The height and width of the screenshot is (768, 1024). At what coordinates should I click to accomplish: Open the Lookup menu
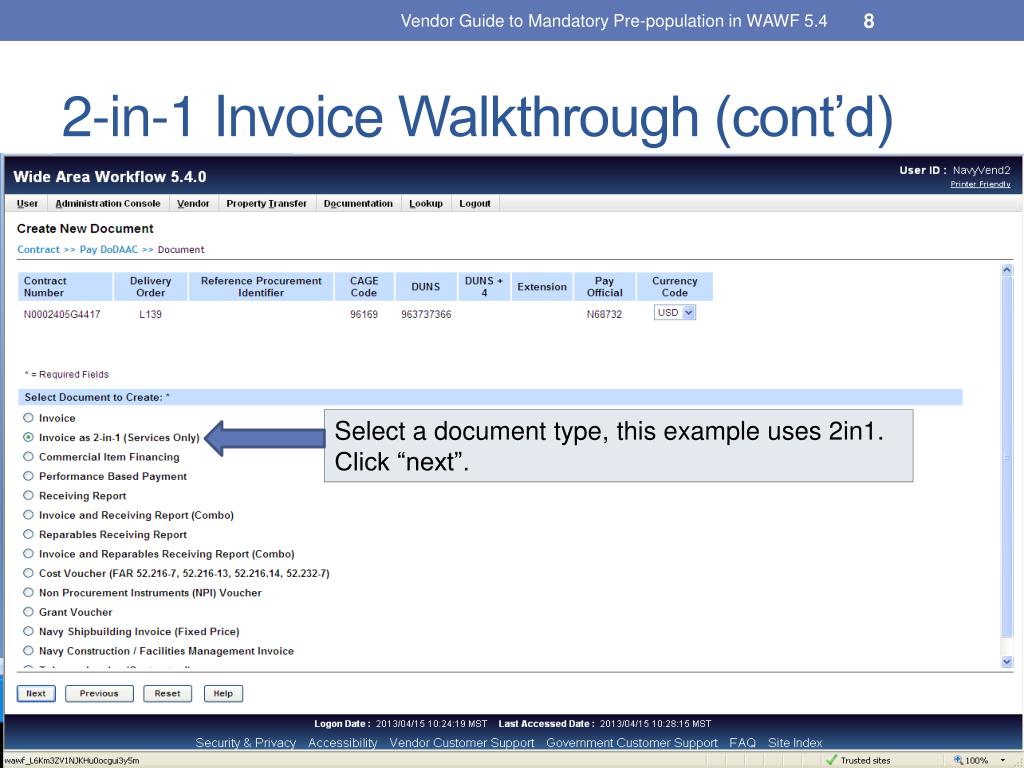pyautogui.click(x=426, y=204)
